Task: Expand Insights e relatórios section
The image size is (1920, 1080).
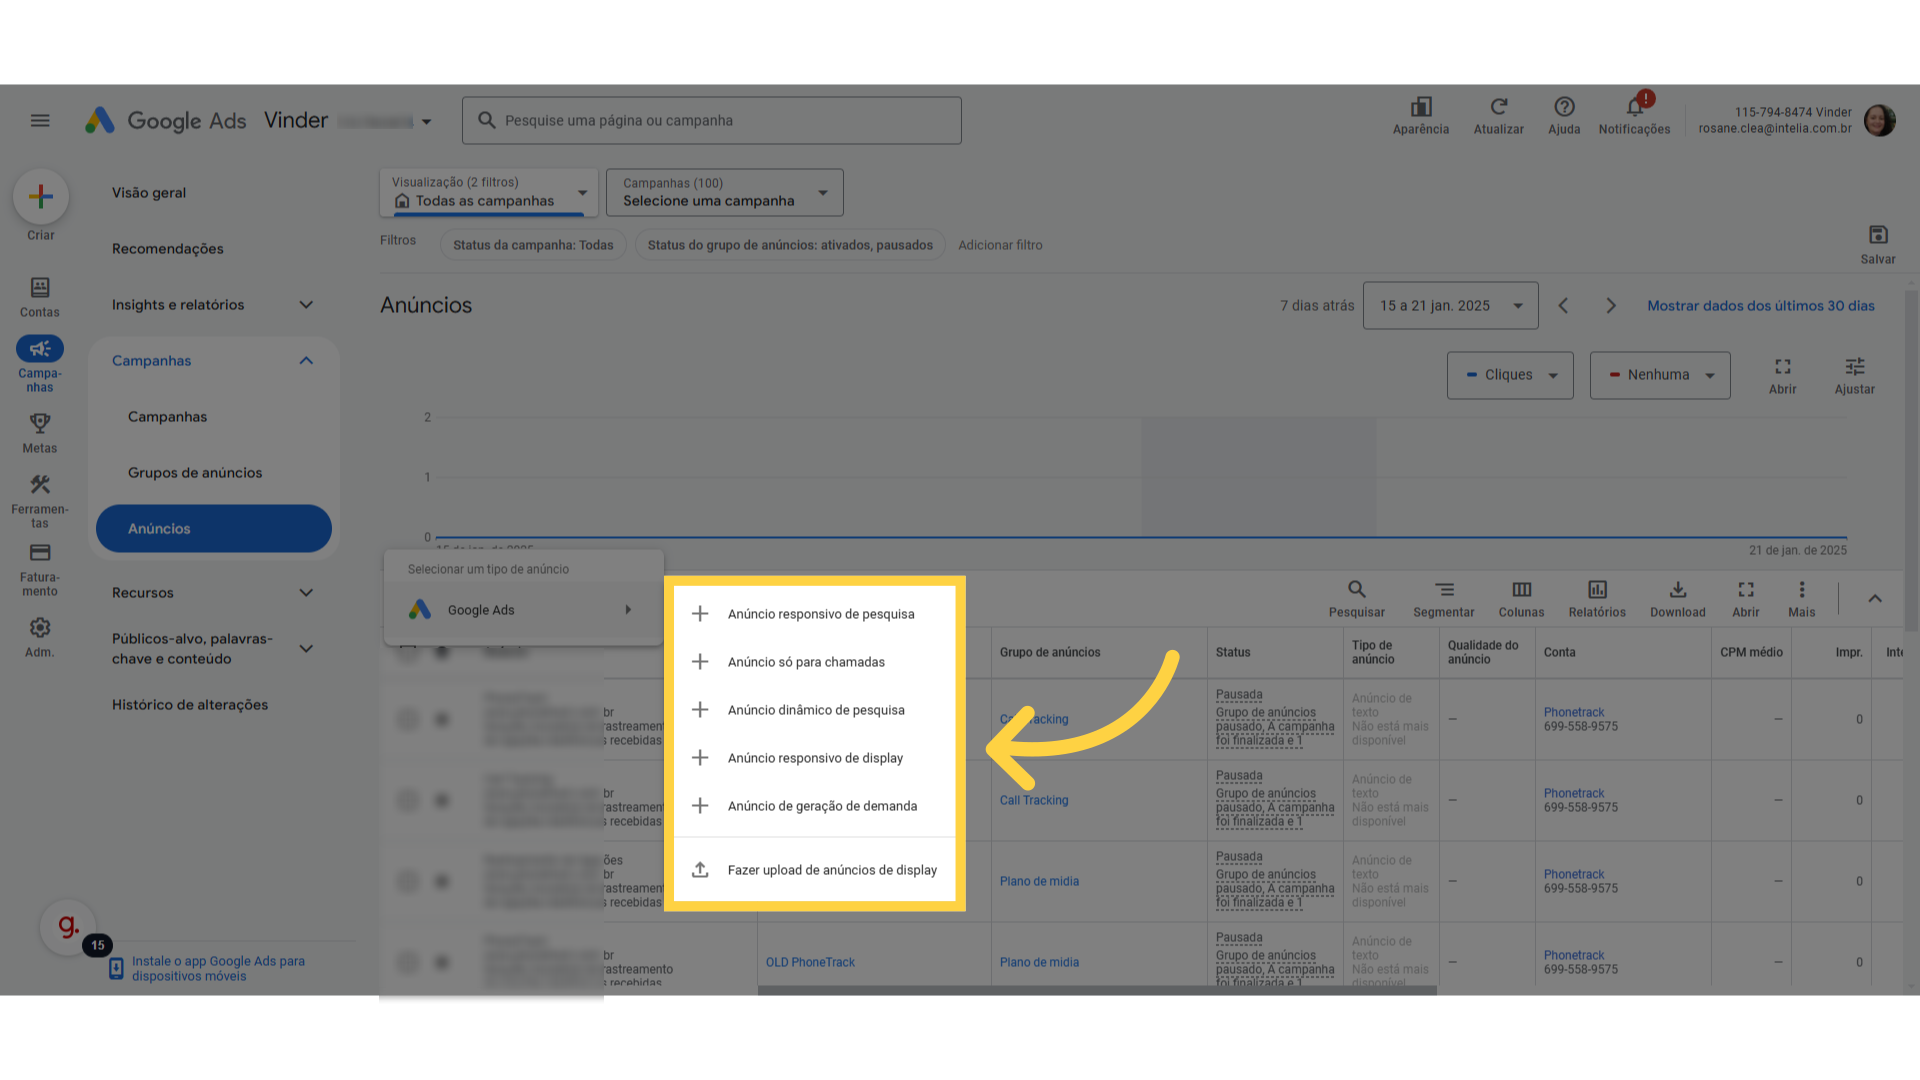Action: click(x=306, y=305)
